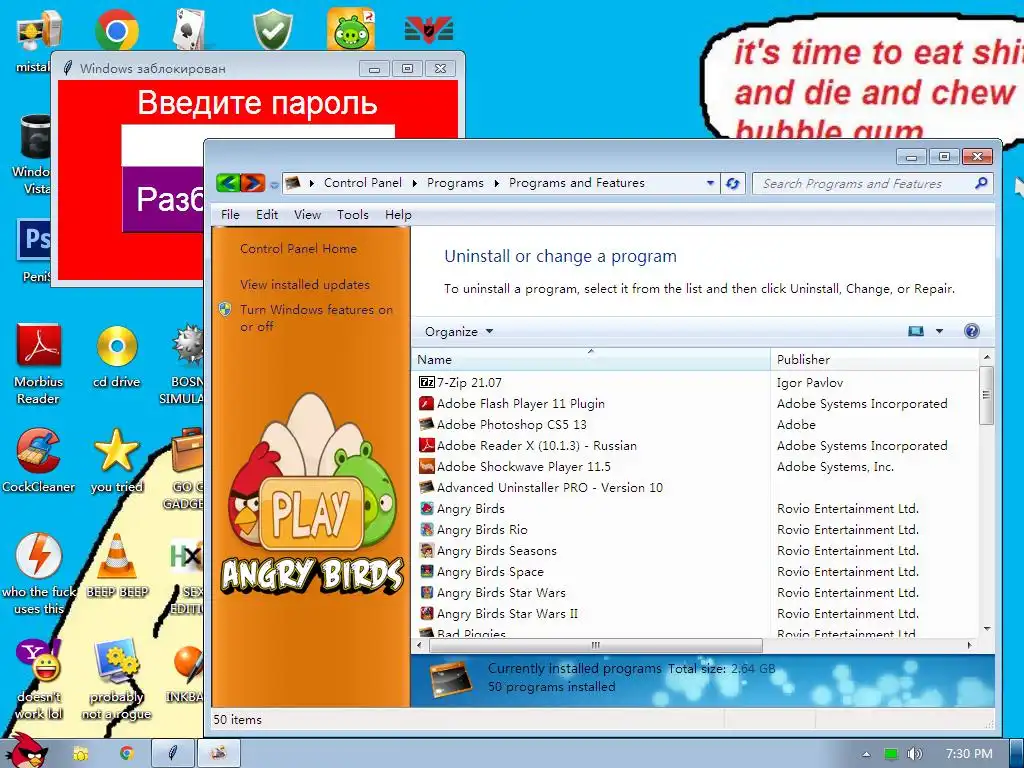Open the Edit menu
This screenshot has width=1024, height=768.
[x=266, y=215]
